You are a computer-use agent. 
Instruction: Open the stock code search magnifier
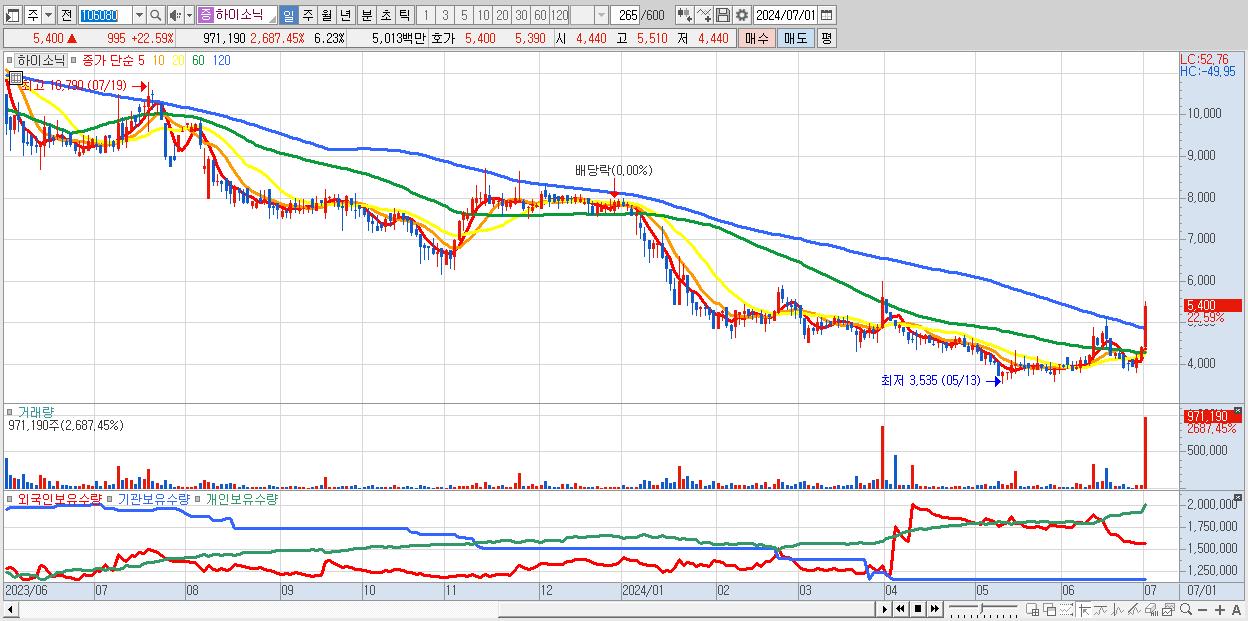pos(155,15)
